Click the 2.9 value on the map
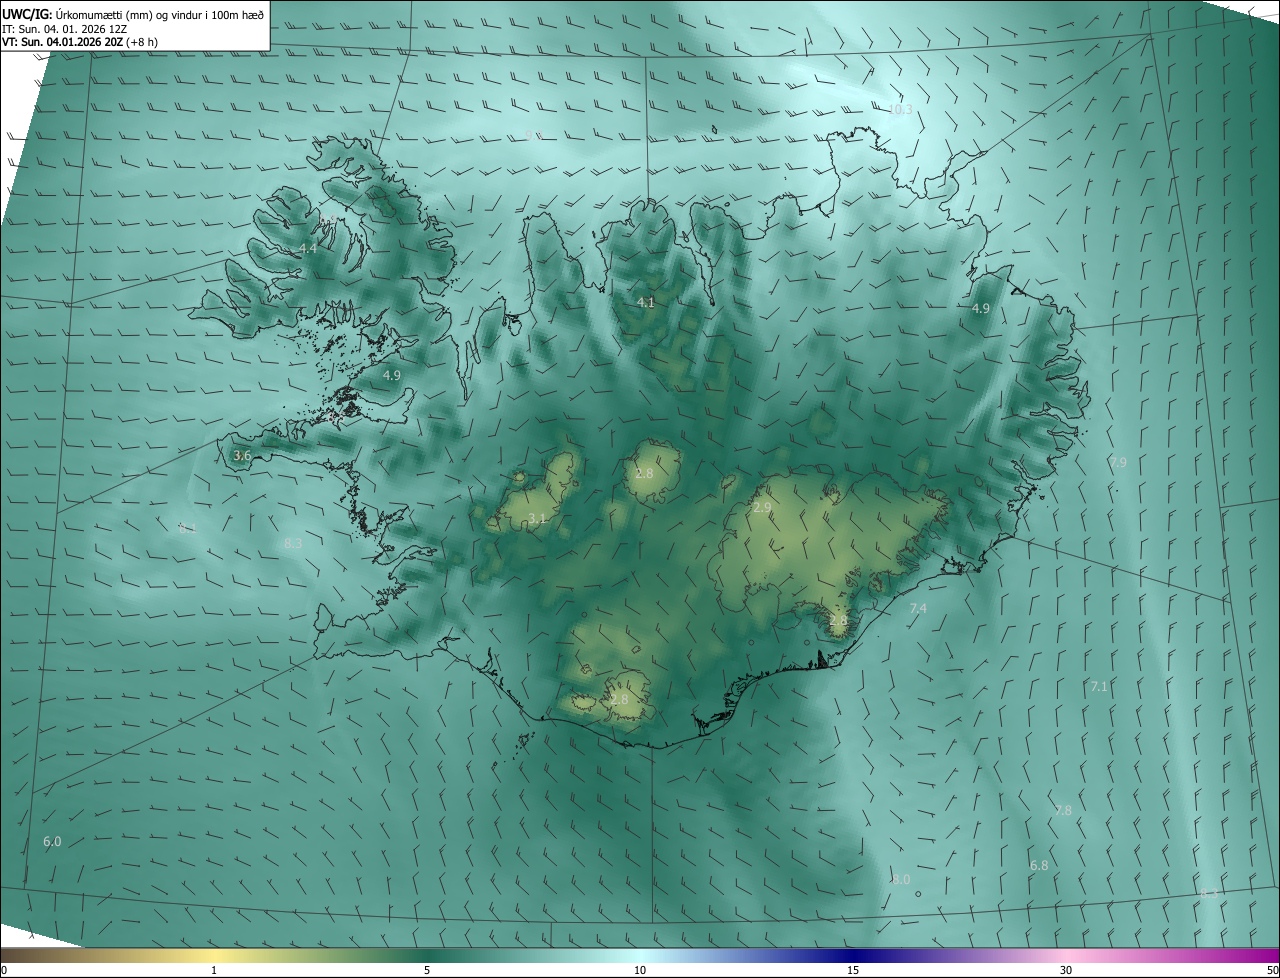1280x978 pixels. [x=762, y=508]
